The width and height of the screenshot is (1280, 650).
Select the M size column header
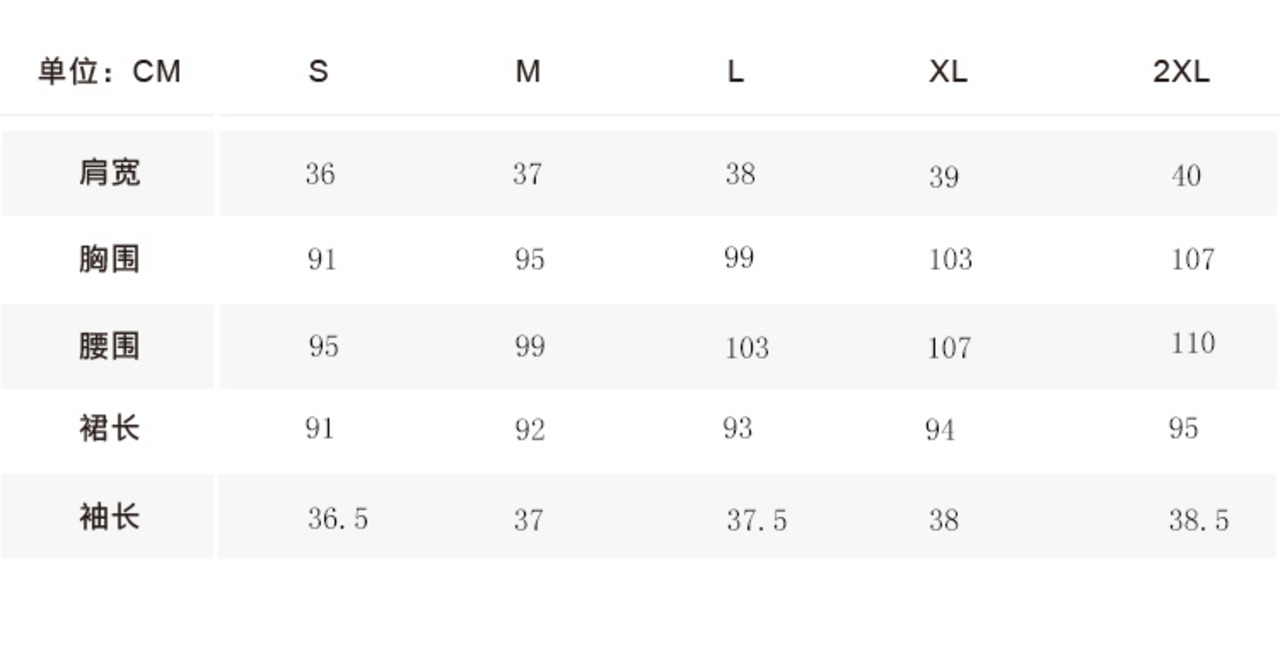tap(528, 71)
